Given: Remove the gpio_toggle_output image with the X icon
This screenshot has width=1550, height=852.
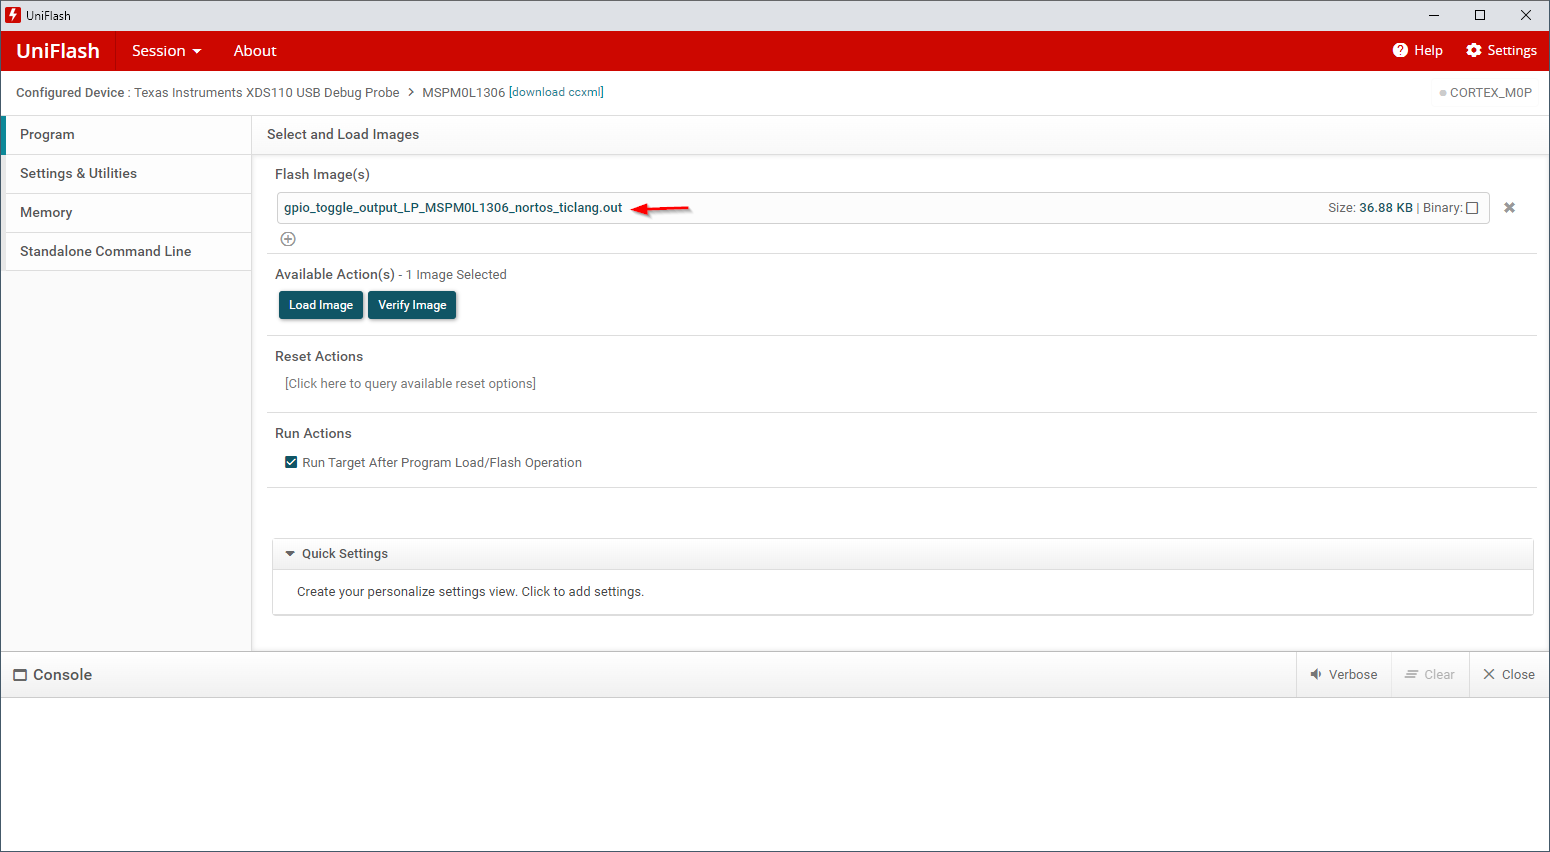Looking at the screenshot, I should [x=1509, y=208].
